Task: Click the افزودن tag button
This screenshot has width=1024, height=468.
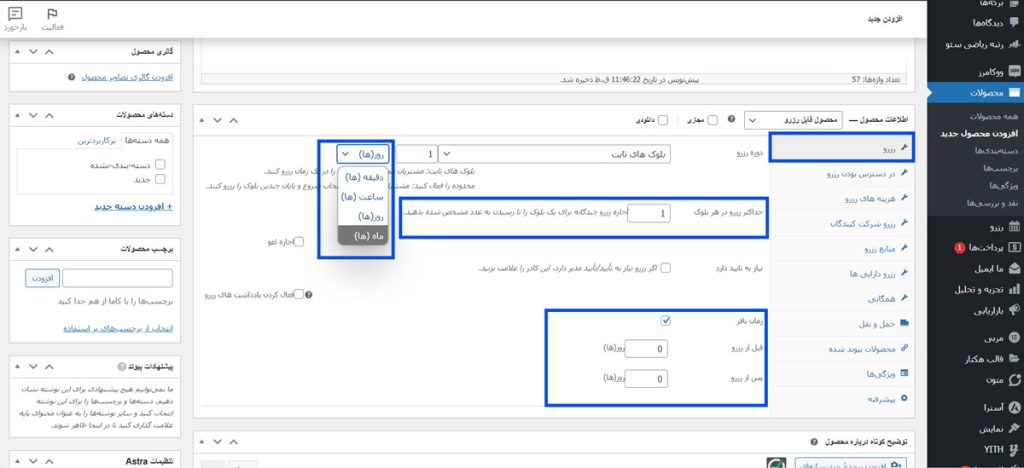Action: coord(41,277)
